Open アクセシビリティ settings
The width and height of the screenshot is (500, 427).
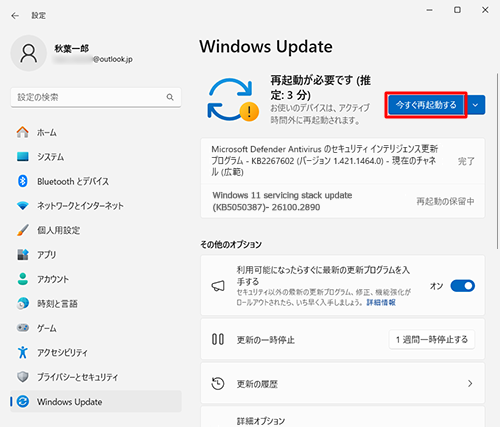[x=96, y=352]
